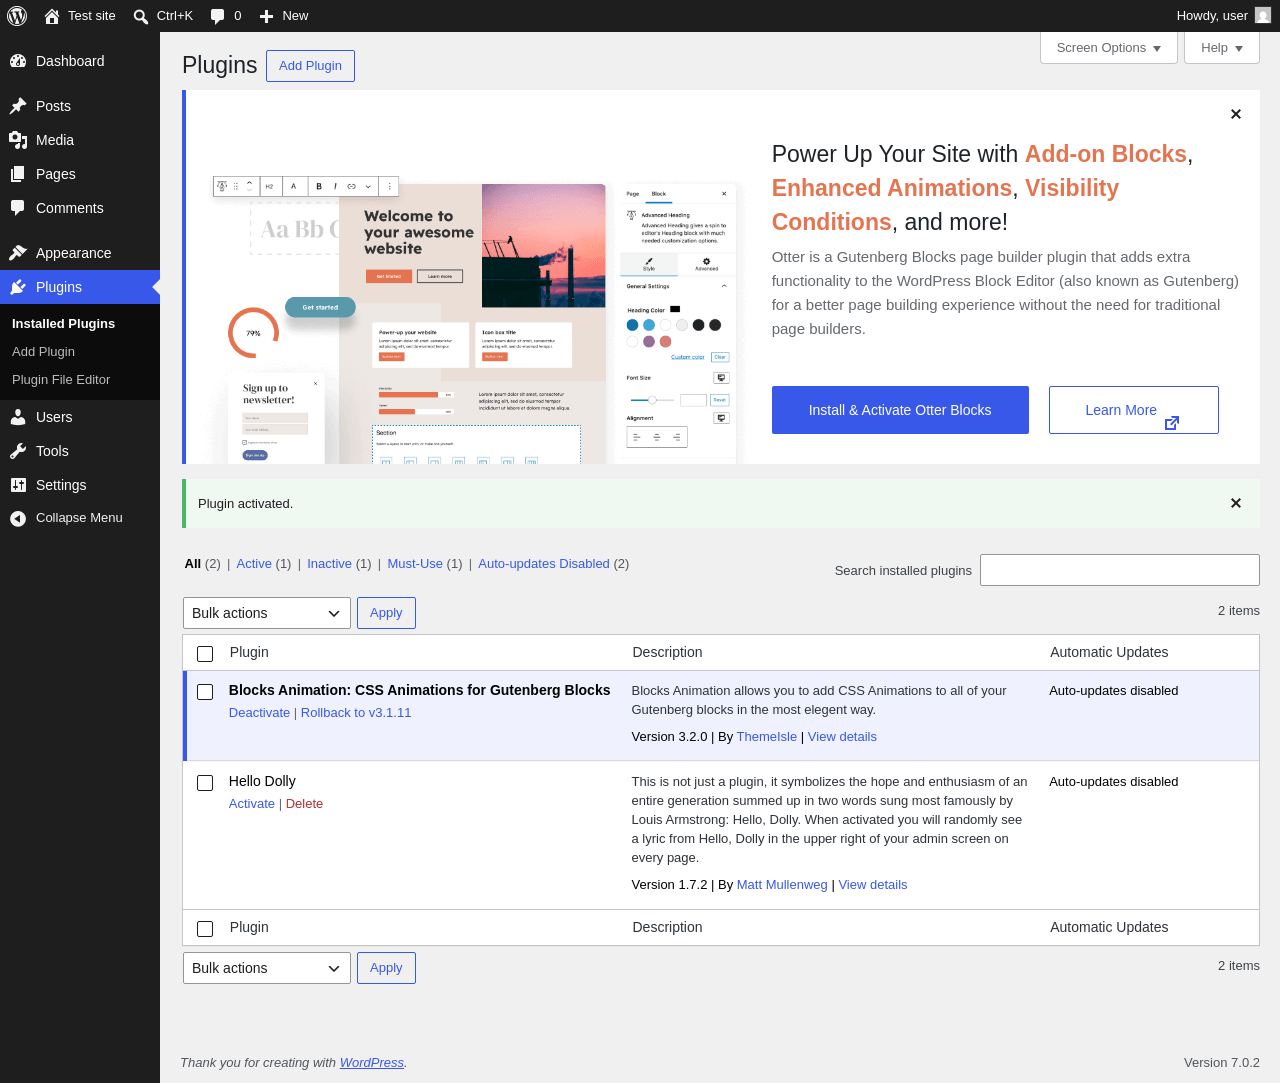Click the Posts pushpin icon
The image size is (1280, 1083).
18,106
